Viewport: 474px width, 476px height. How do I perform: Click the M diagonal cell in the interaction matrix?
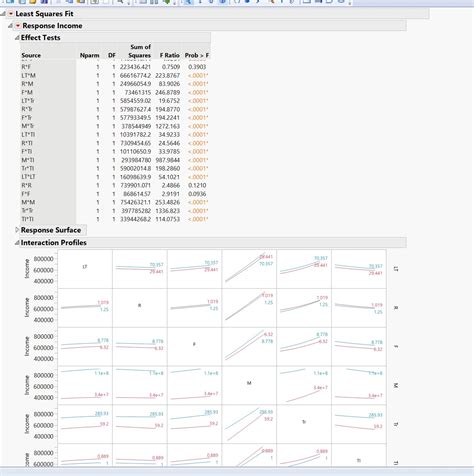(249, 385)
